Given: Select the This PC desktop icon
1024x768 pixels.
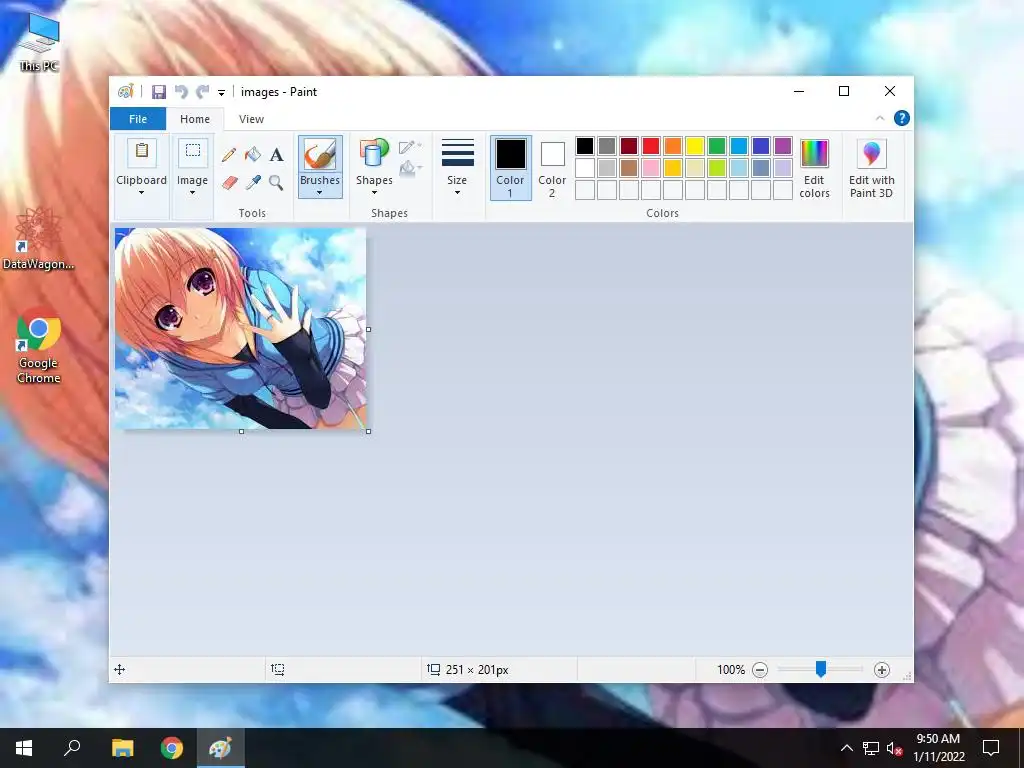Looking at the screenshot, I should point(39,42).
